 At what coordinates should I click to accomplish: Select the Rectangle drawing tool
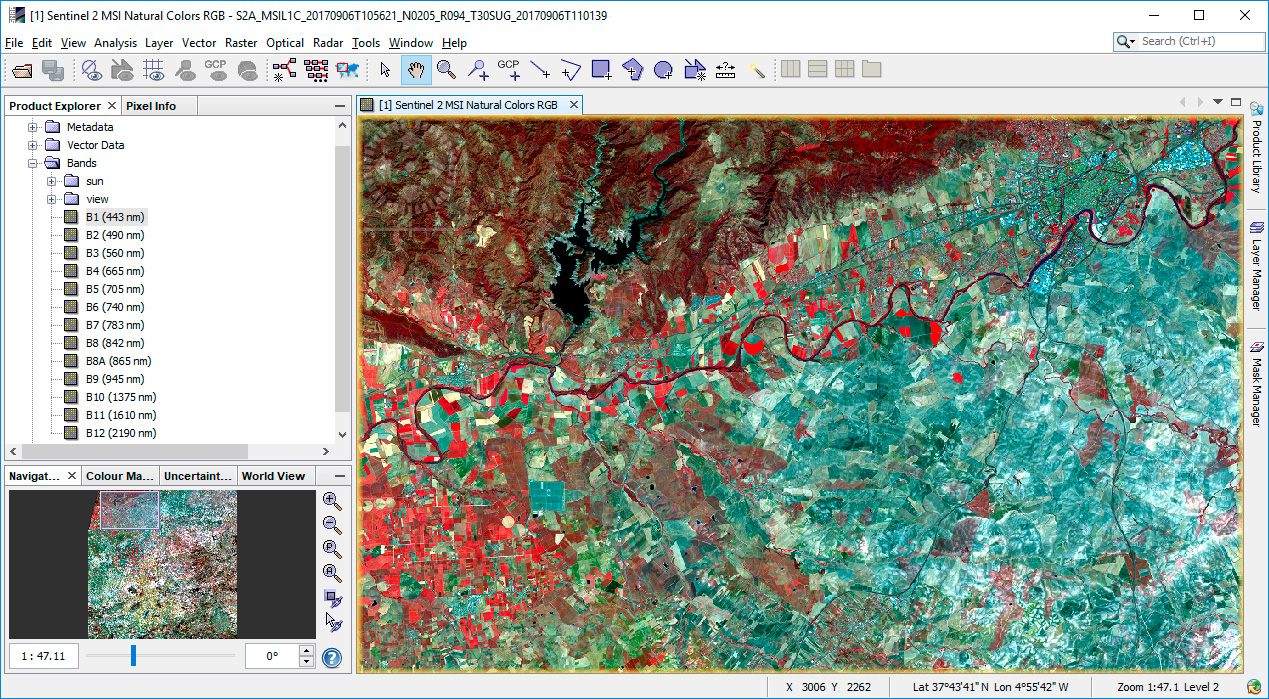tap(601, 70)
